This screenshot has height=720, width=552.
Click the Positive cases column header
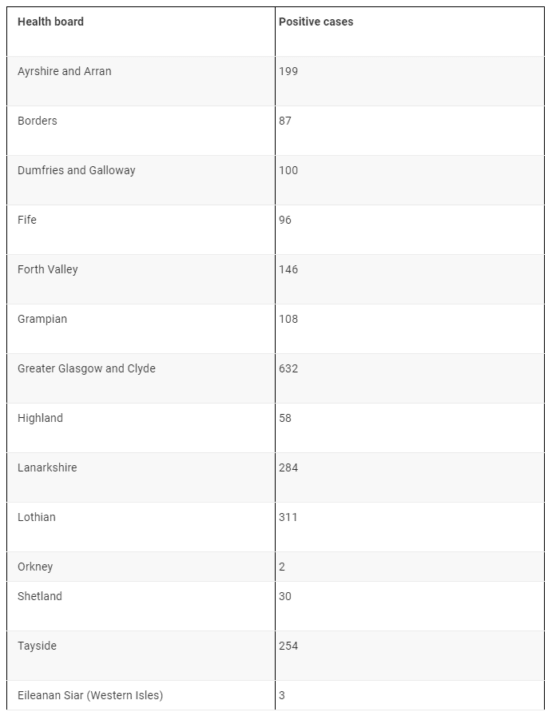click(316, 22)
